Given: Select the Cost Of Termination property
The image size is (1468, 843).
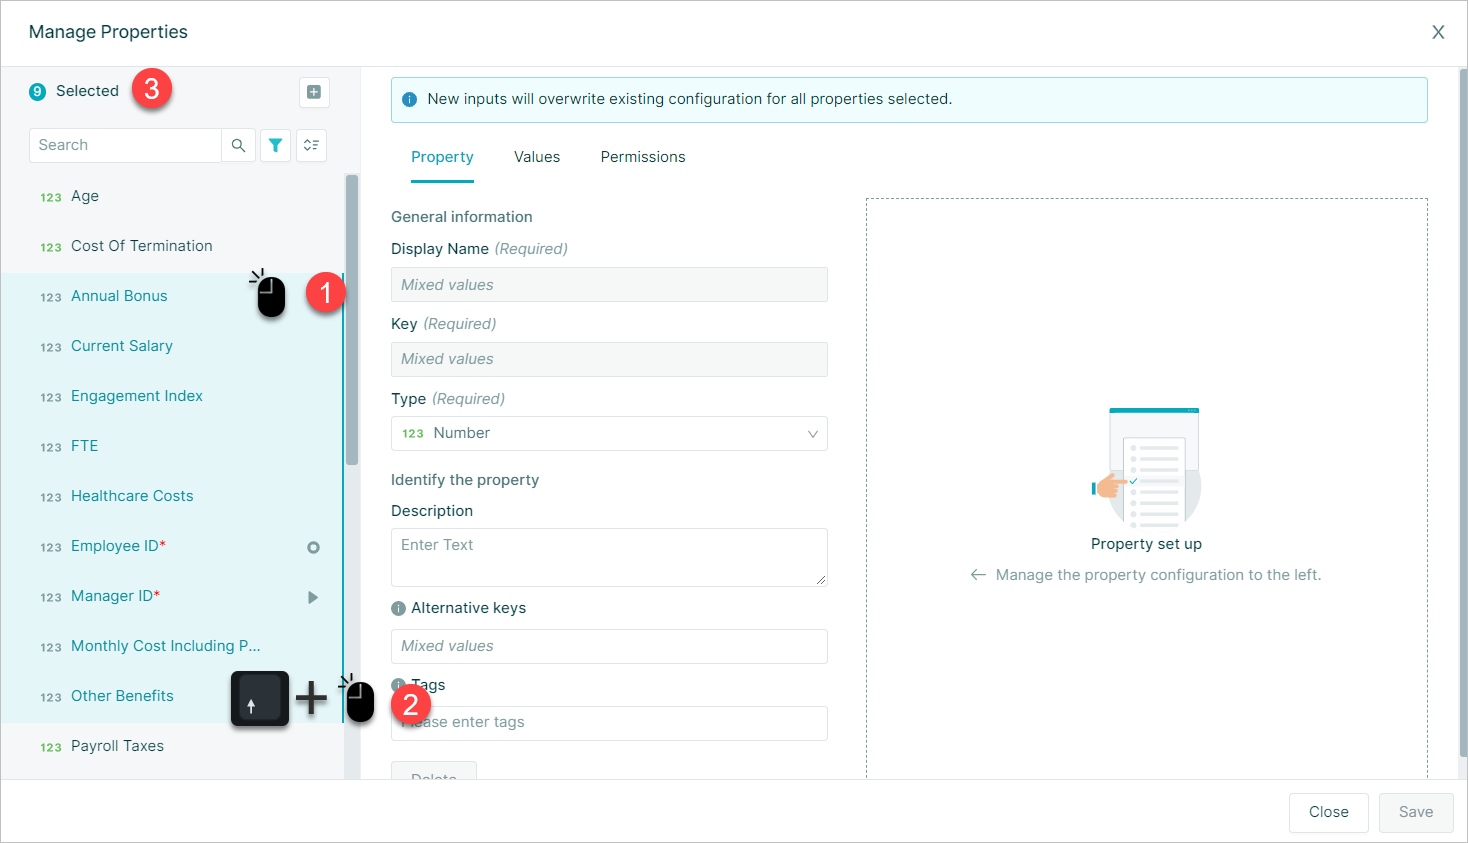Looking at the screenshot, I should 172,246.
